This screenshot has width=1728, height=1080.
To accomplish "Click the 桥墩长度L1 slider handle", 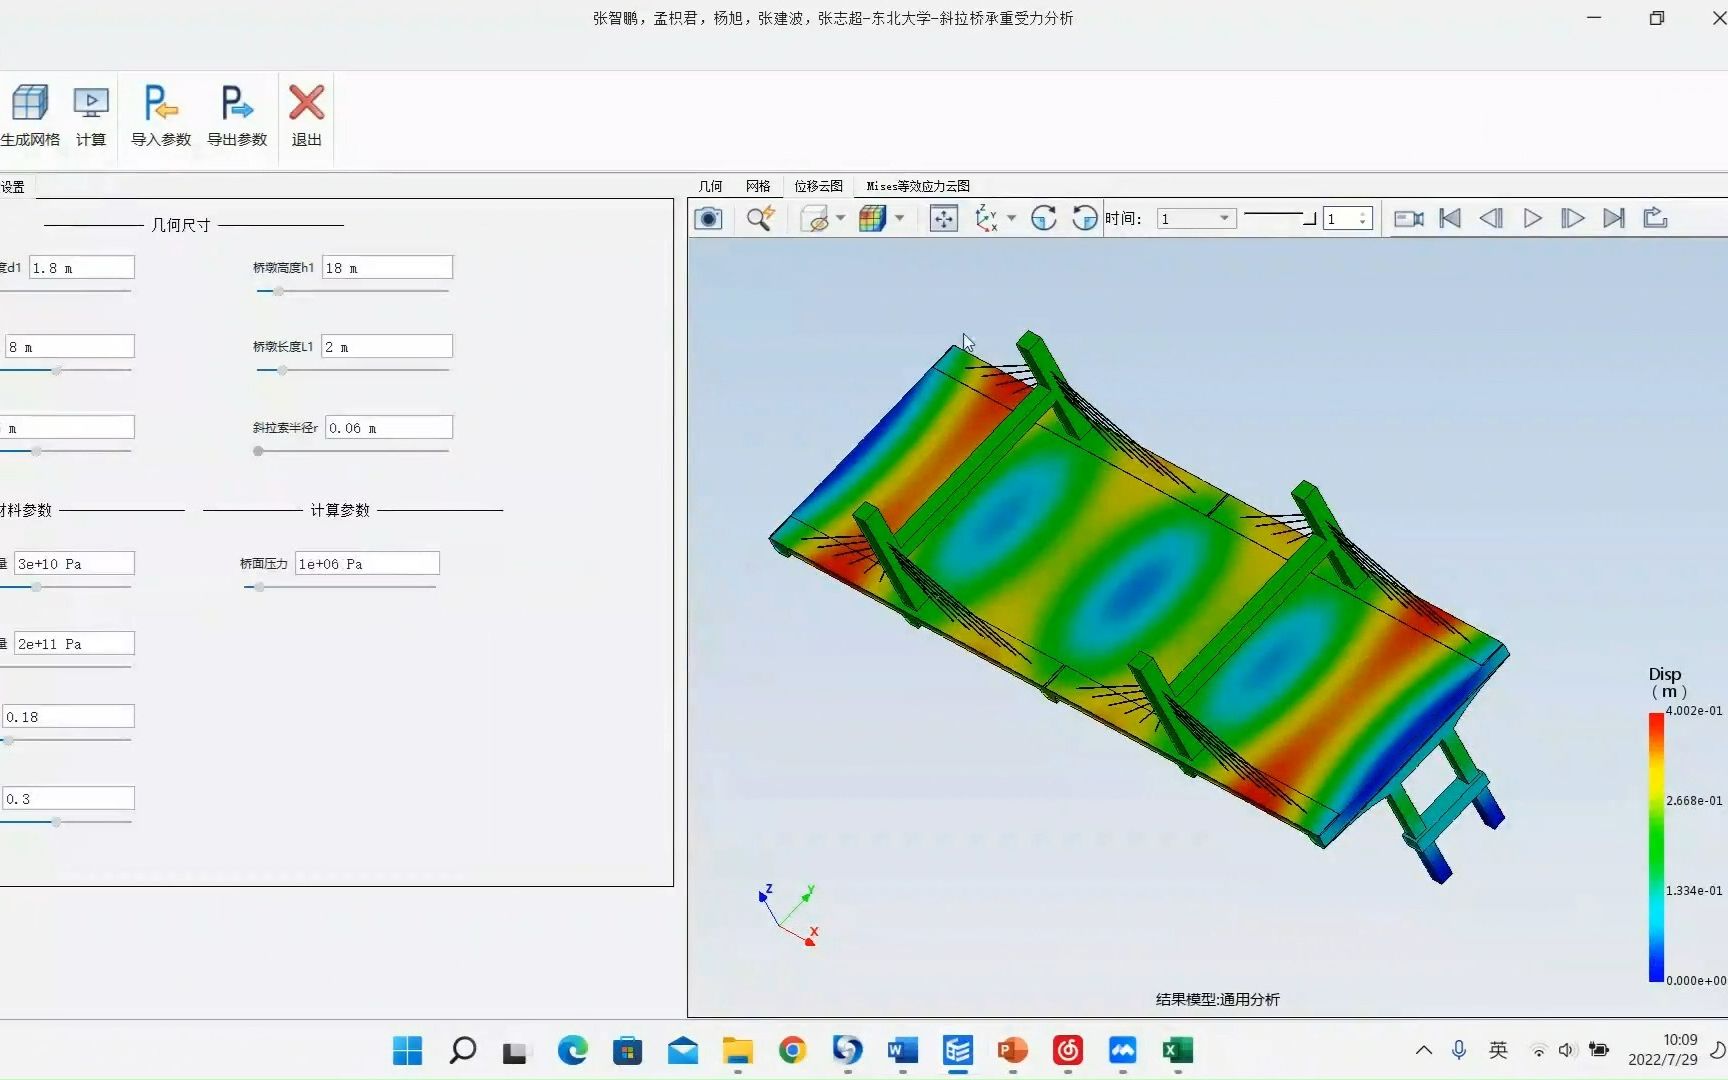I will click(282, 370).
